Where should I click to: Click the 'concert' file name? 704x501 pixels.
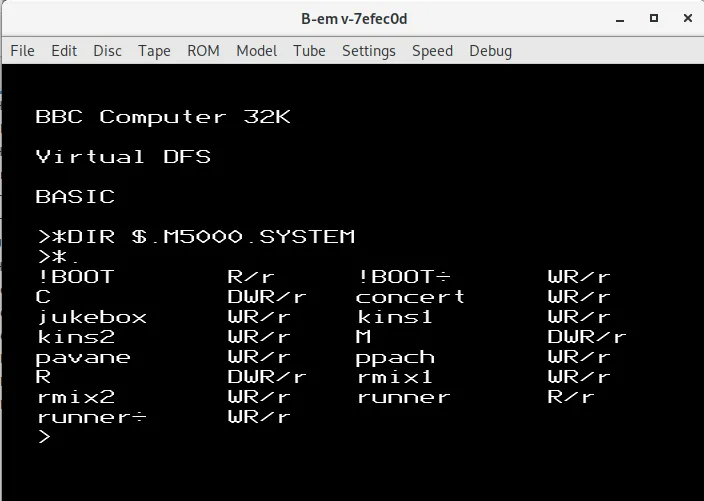click(410, 297)
